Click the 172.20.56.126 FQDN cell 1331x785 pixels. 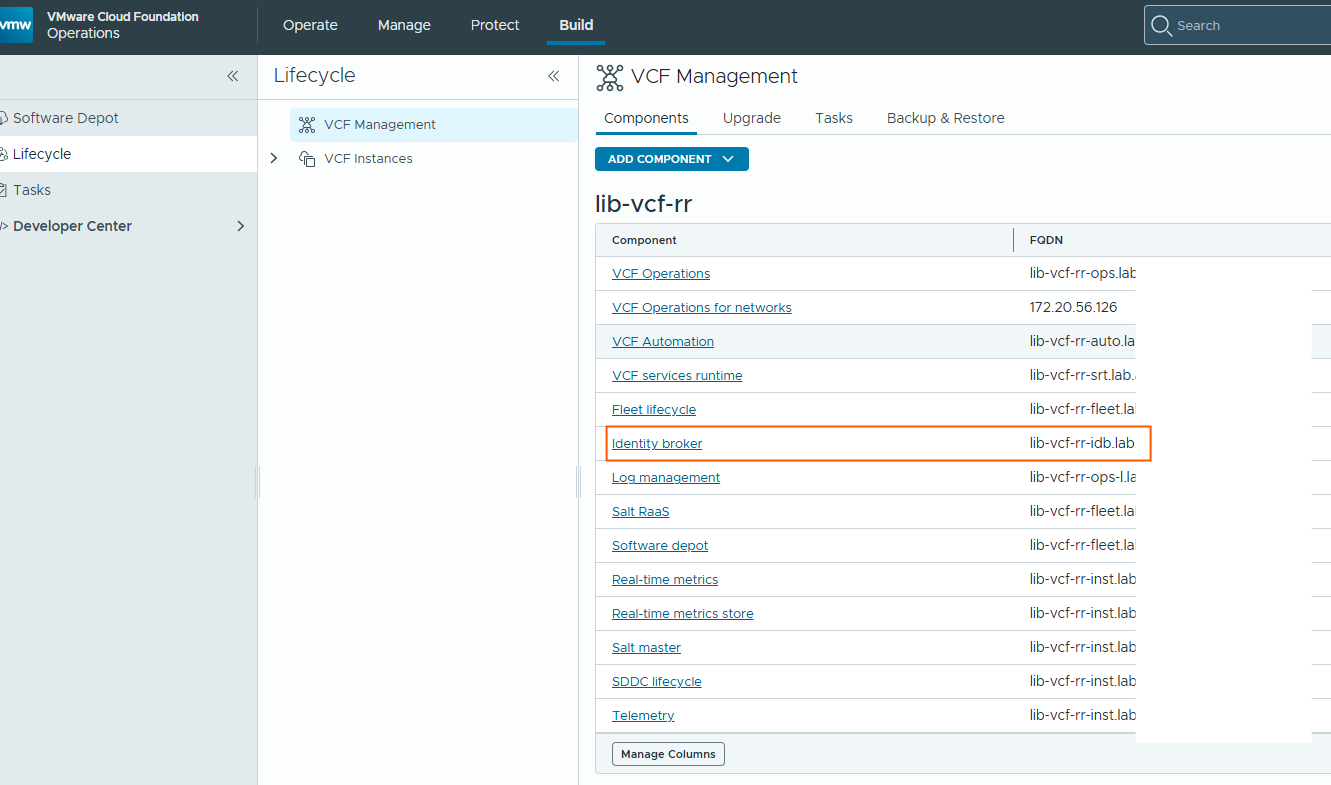(x=1074, y=308)
